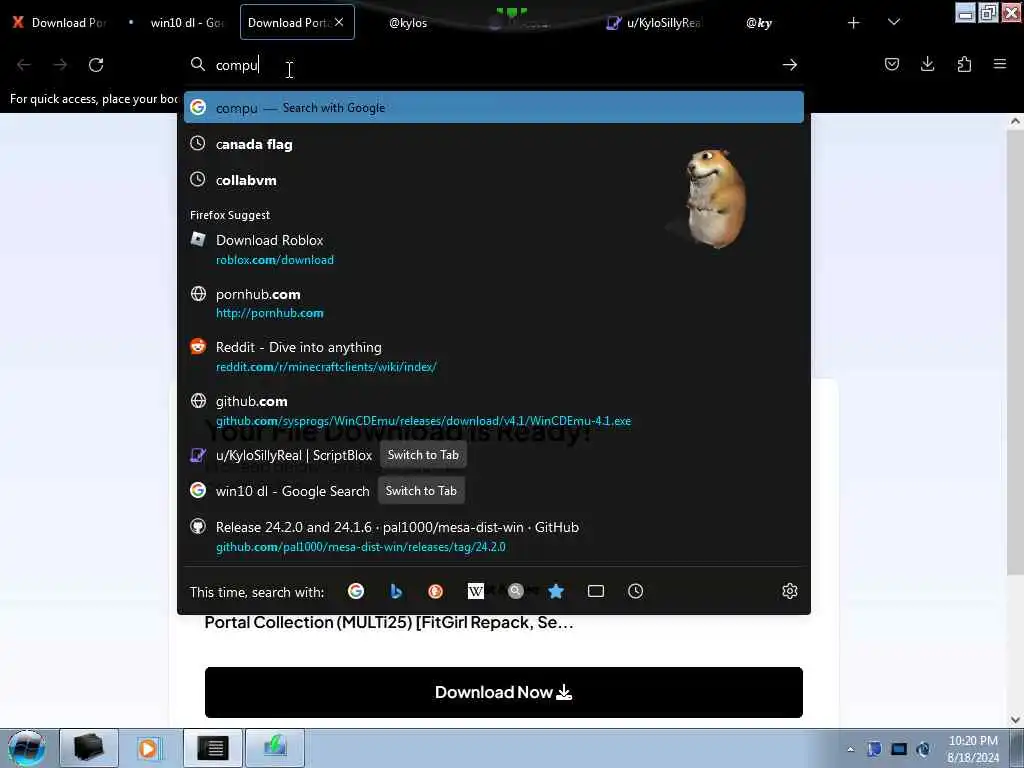Open black box app in taskbar
This screenshot has height=768, width=1024.
coord(89,748)
